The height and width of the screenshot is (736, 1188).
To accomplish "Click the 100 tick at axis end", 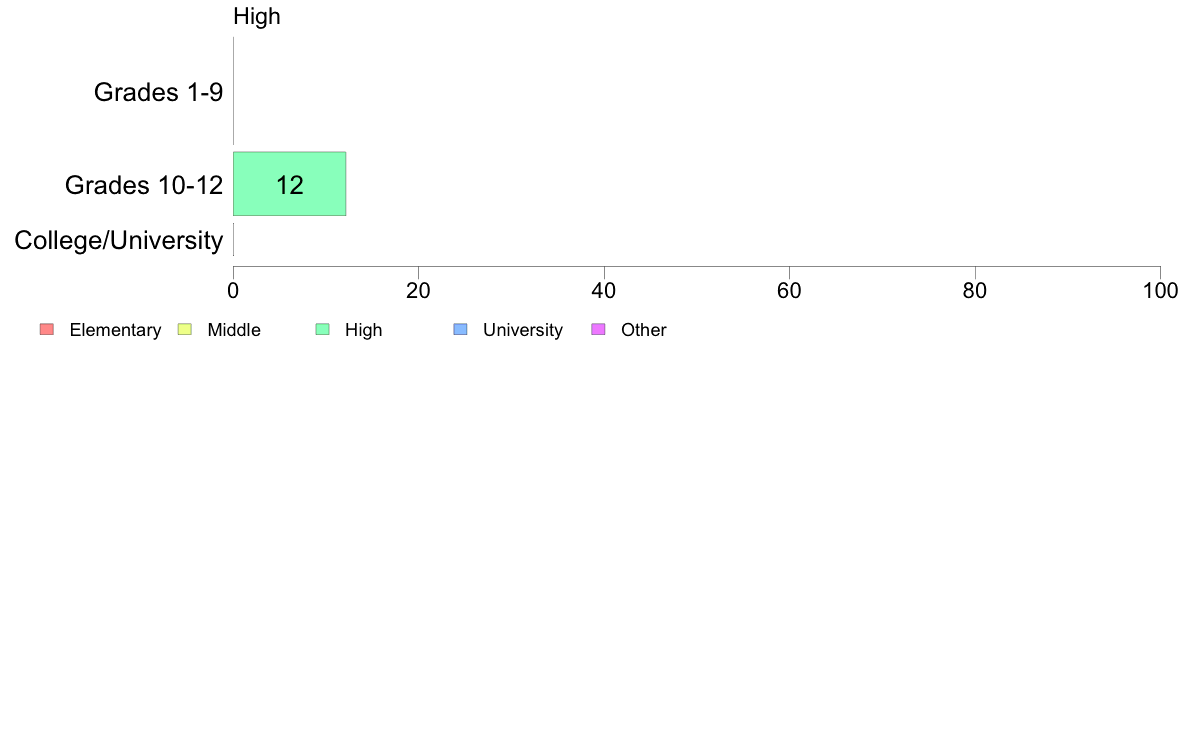I will [1161, 291].
